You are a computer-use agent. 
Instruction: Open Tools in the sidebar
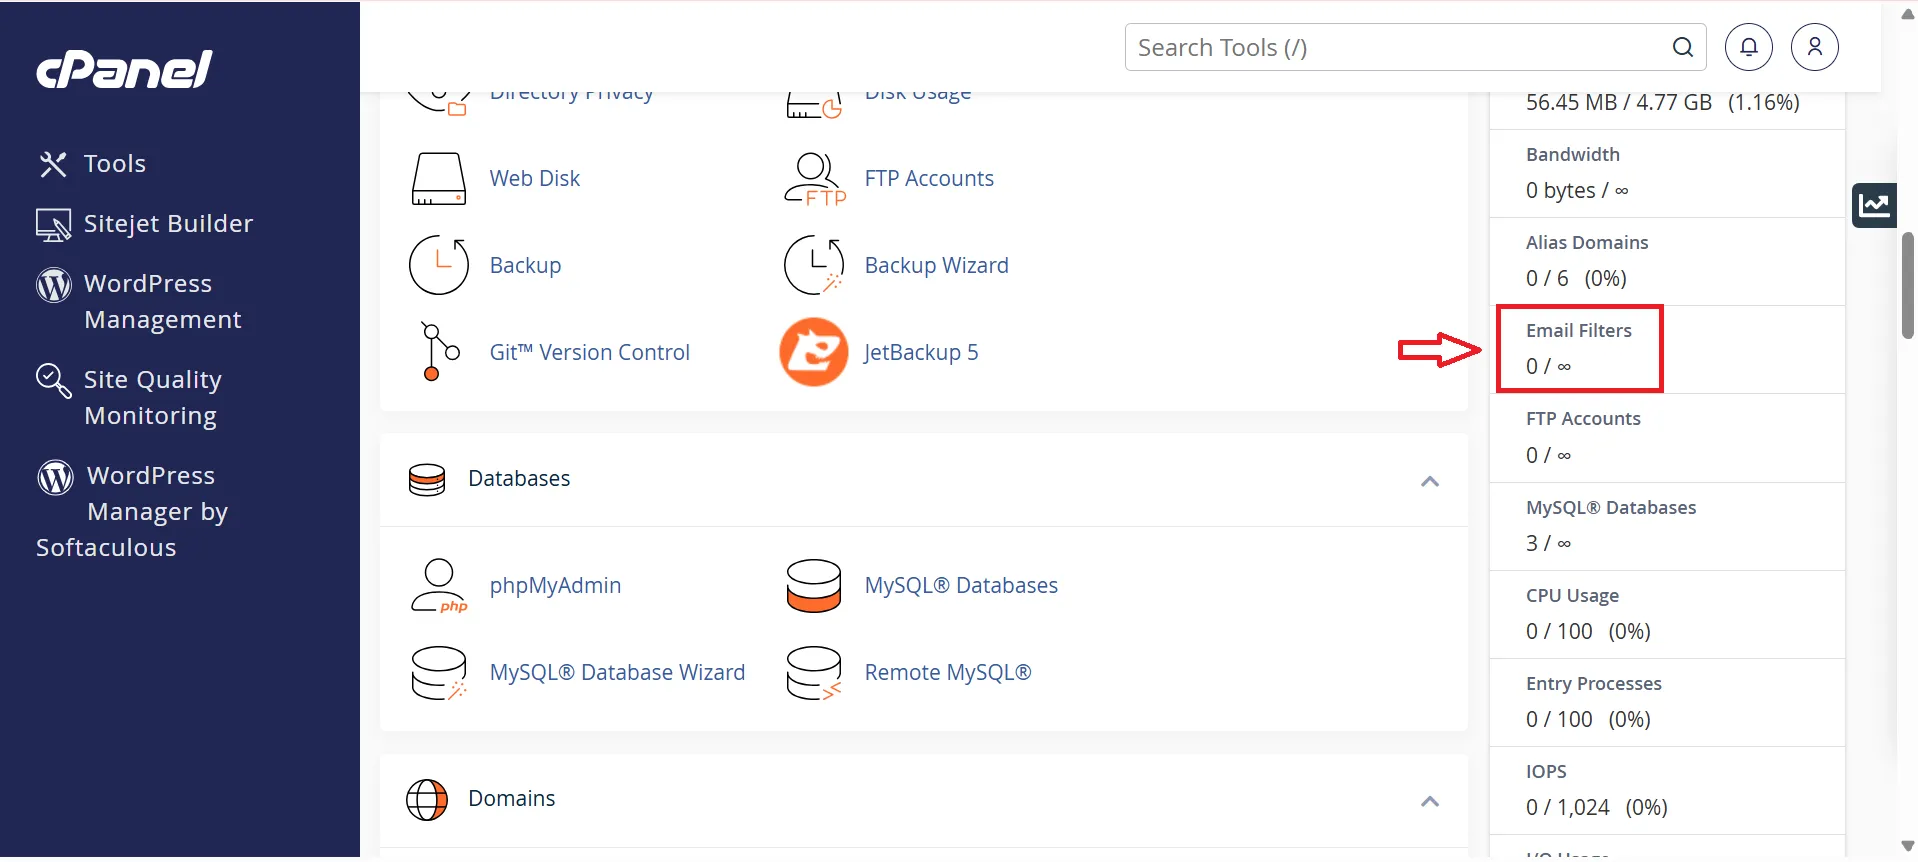point(114,164)
